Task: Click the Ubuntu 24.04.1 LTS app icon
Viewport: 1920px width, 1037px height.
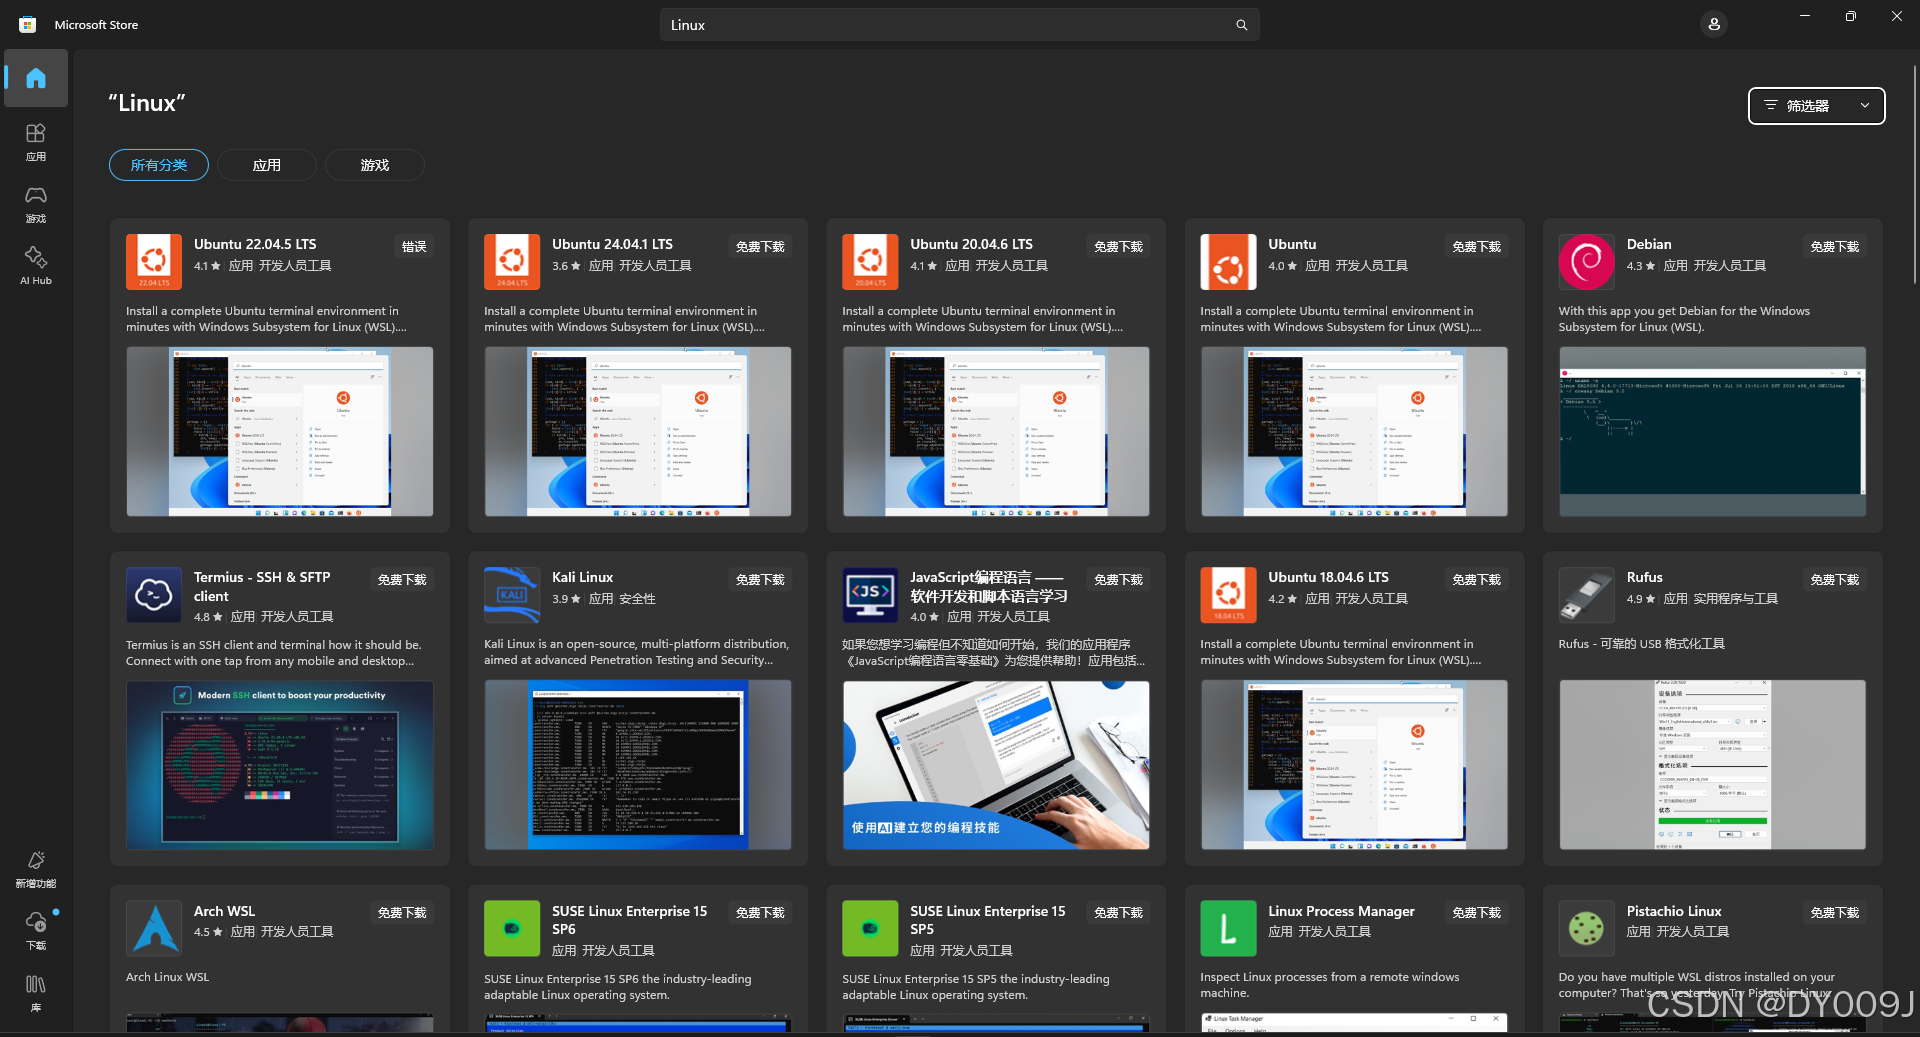Action: 512,262
